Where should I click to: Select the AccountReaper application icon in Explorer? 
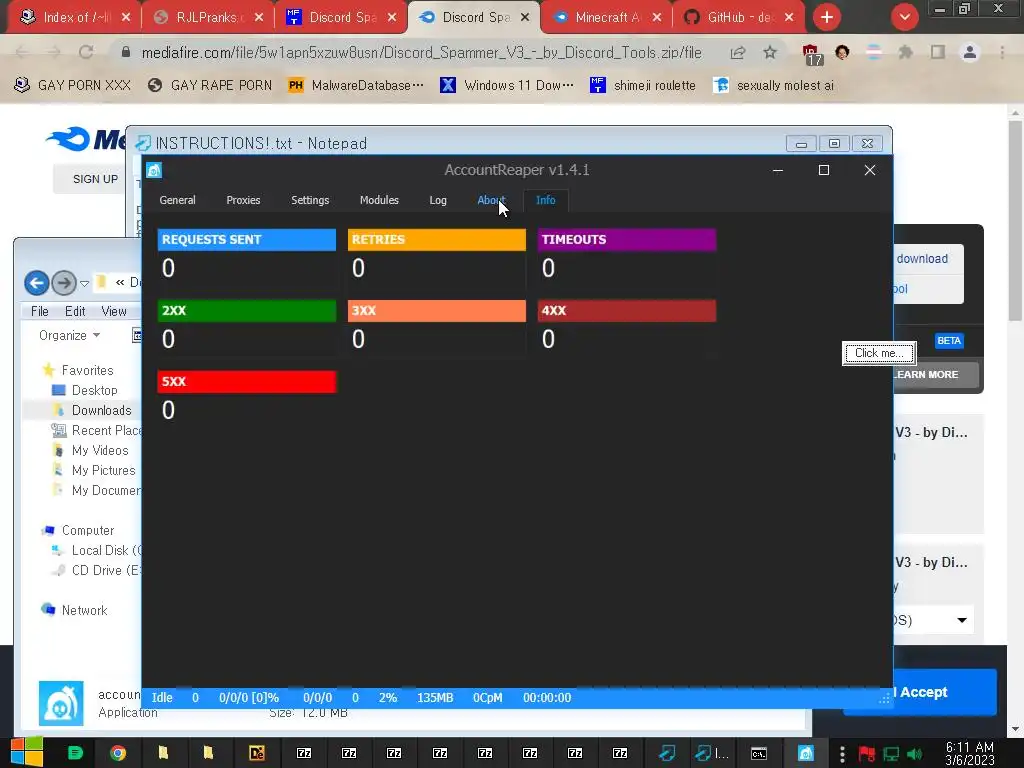coord(61,703)
